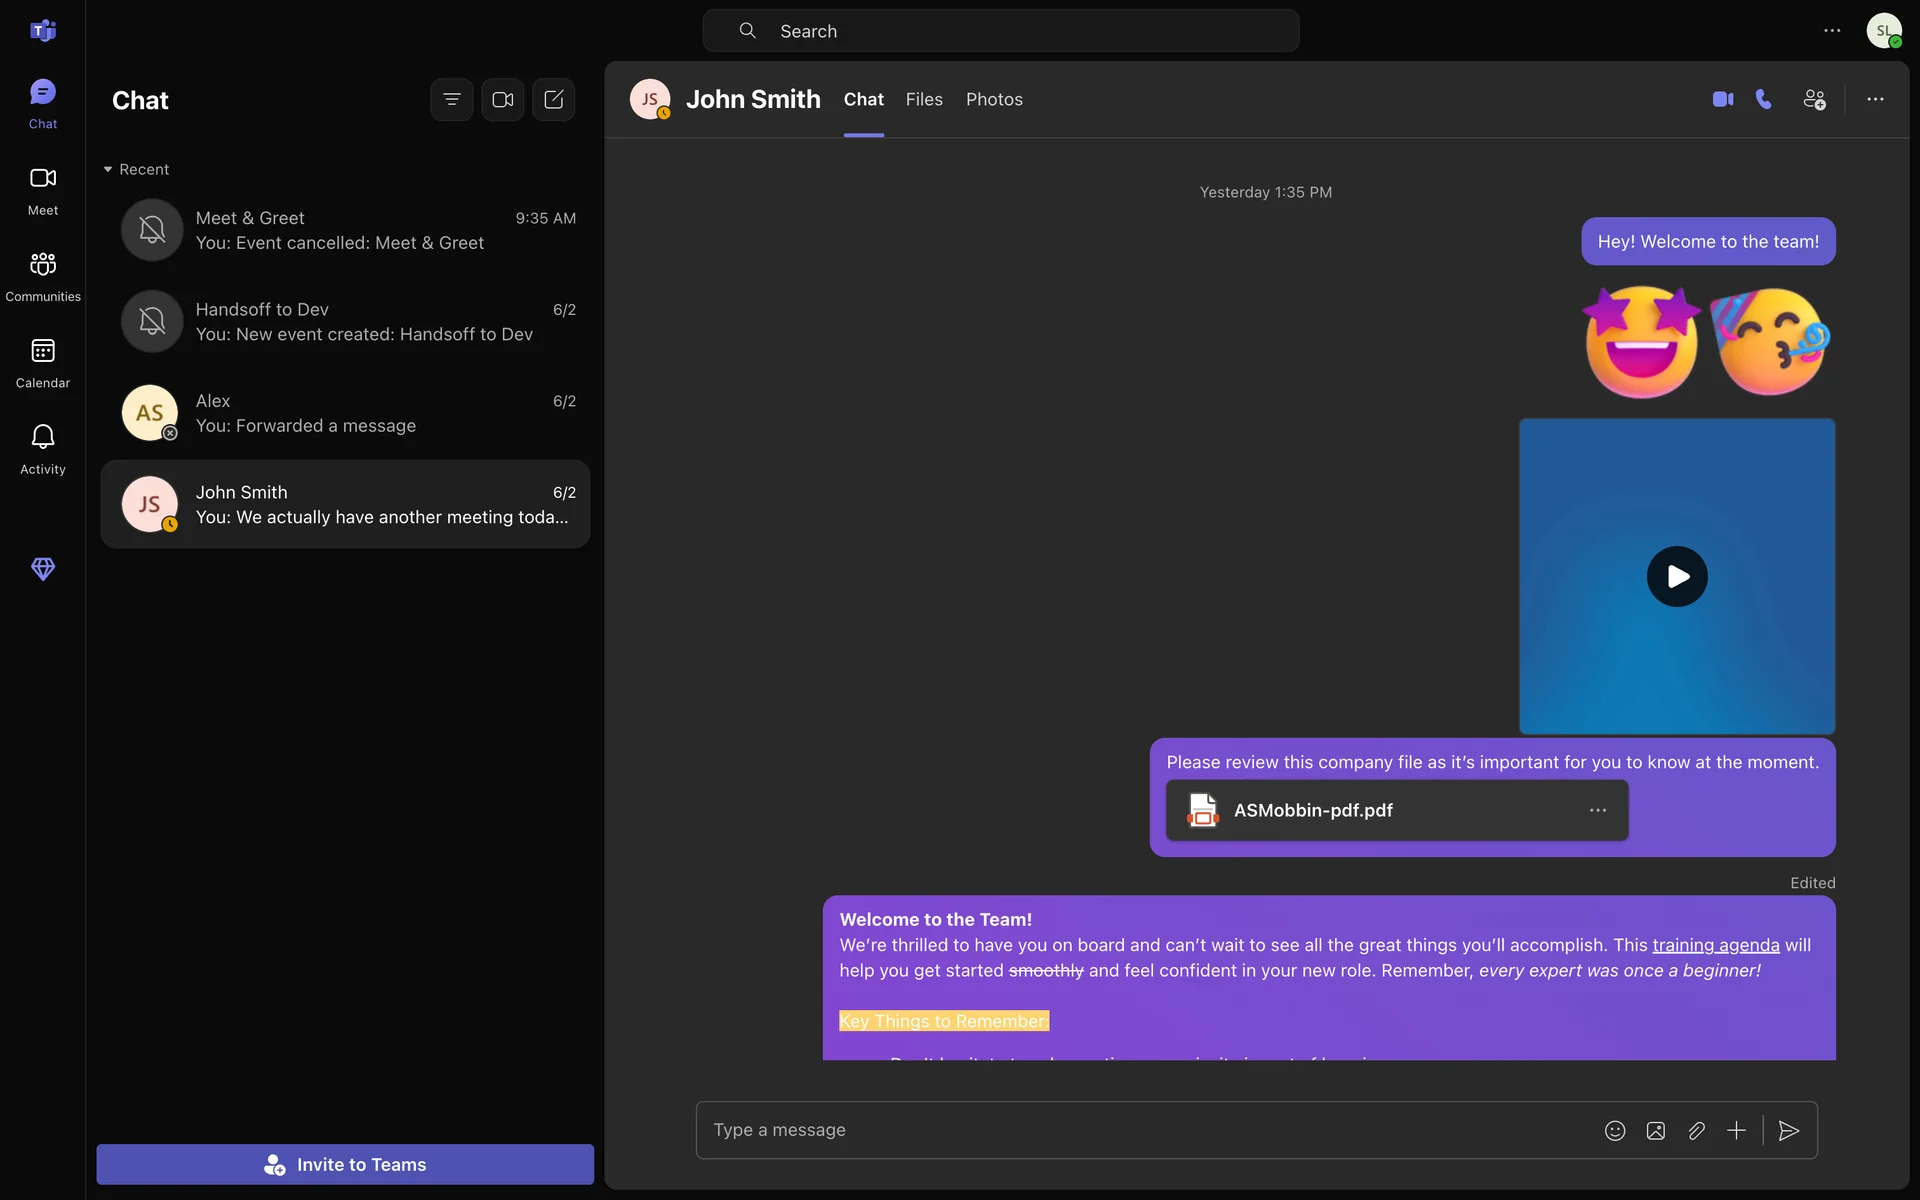Open Activity notifications in the sidebar
Image resolution: width=1920 pixels, height=1200 pixels.
[42, 448]
